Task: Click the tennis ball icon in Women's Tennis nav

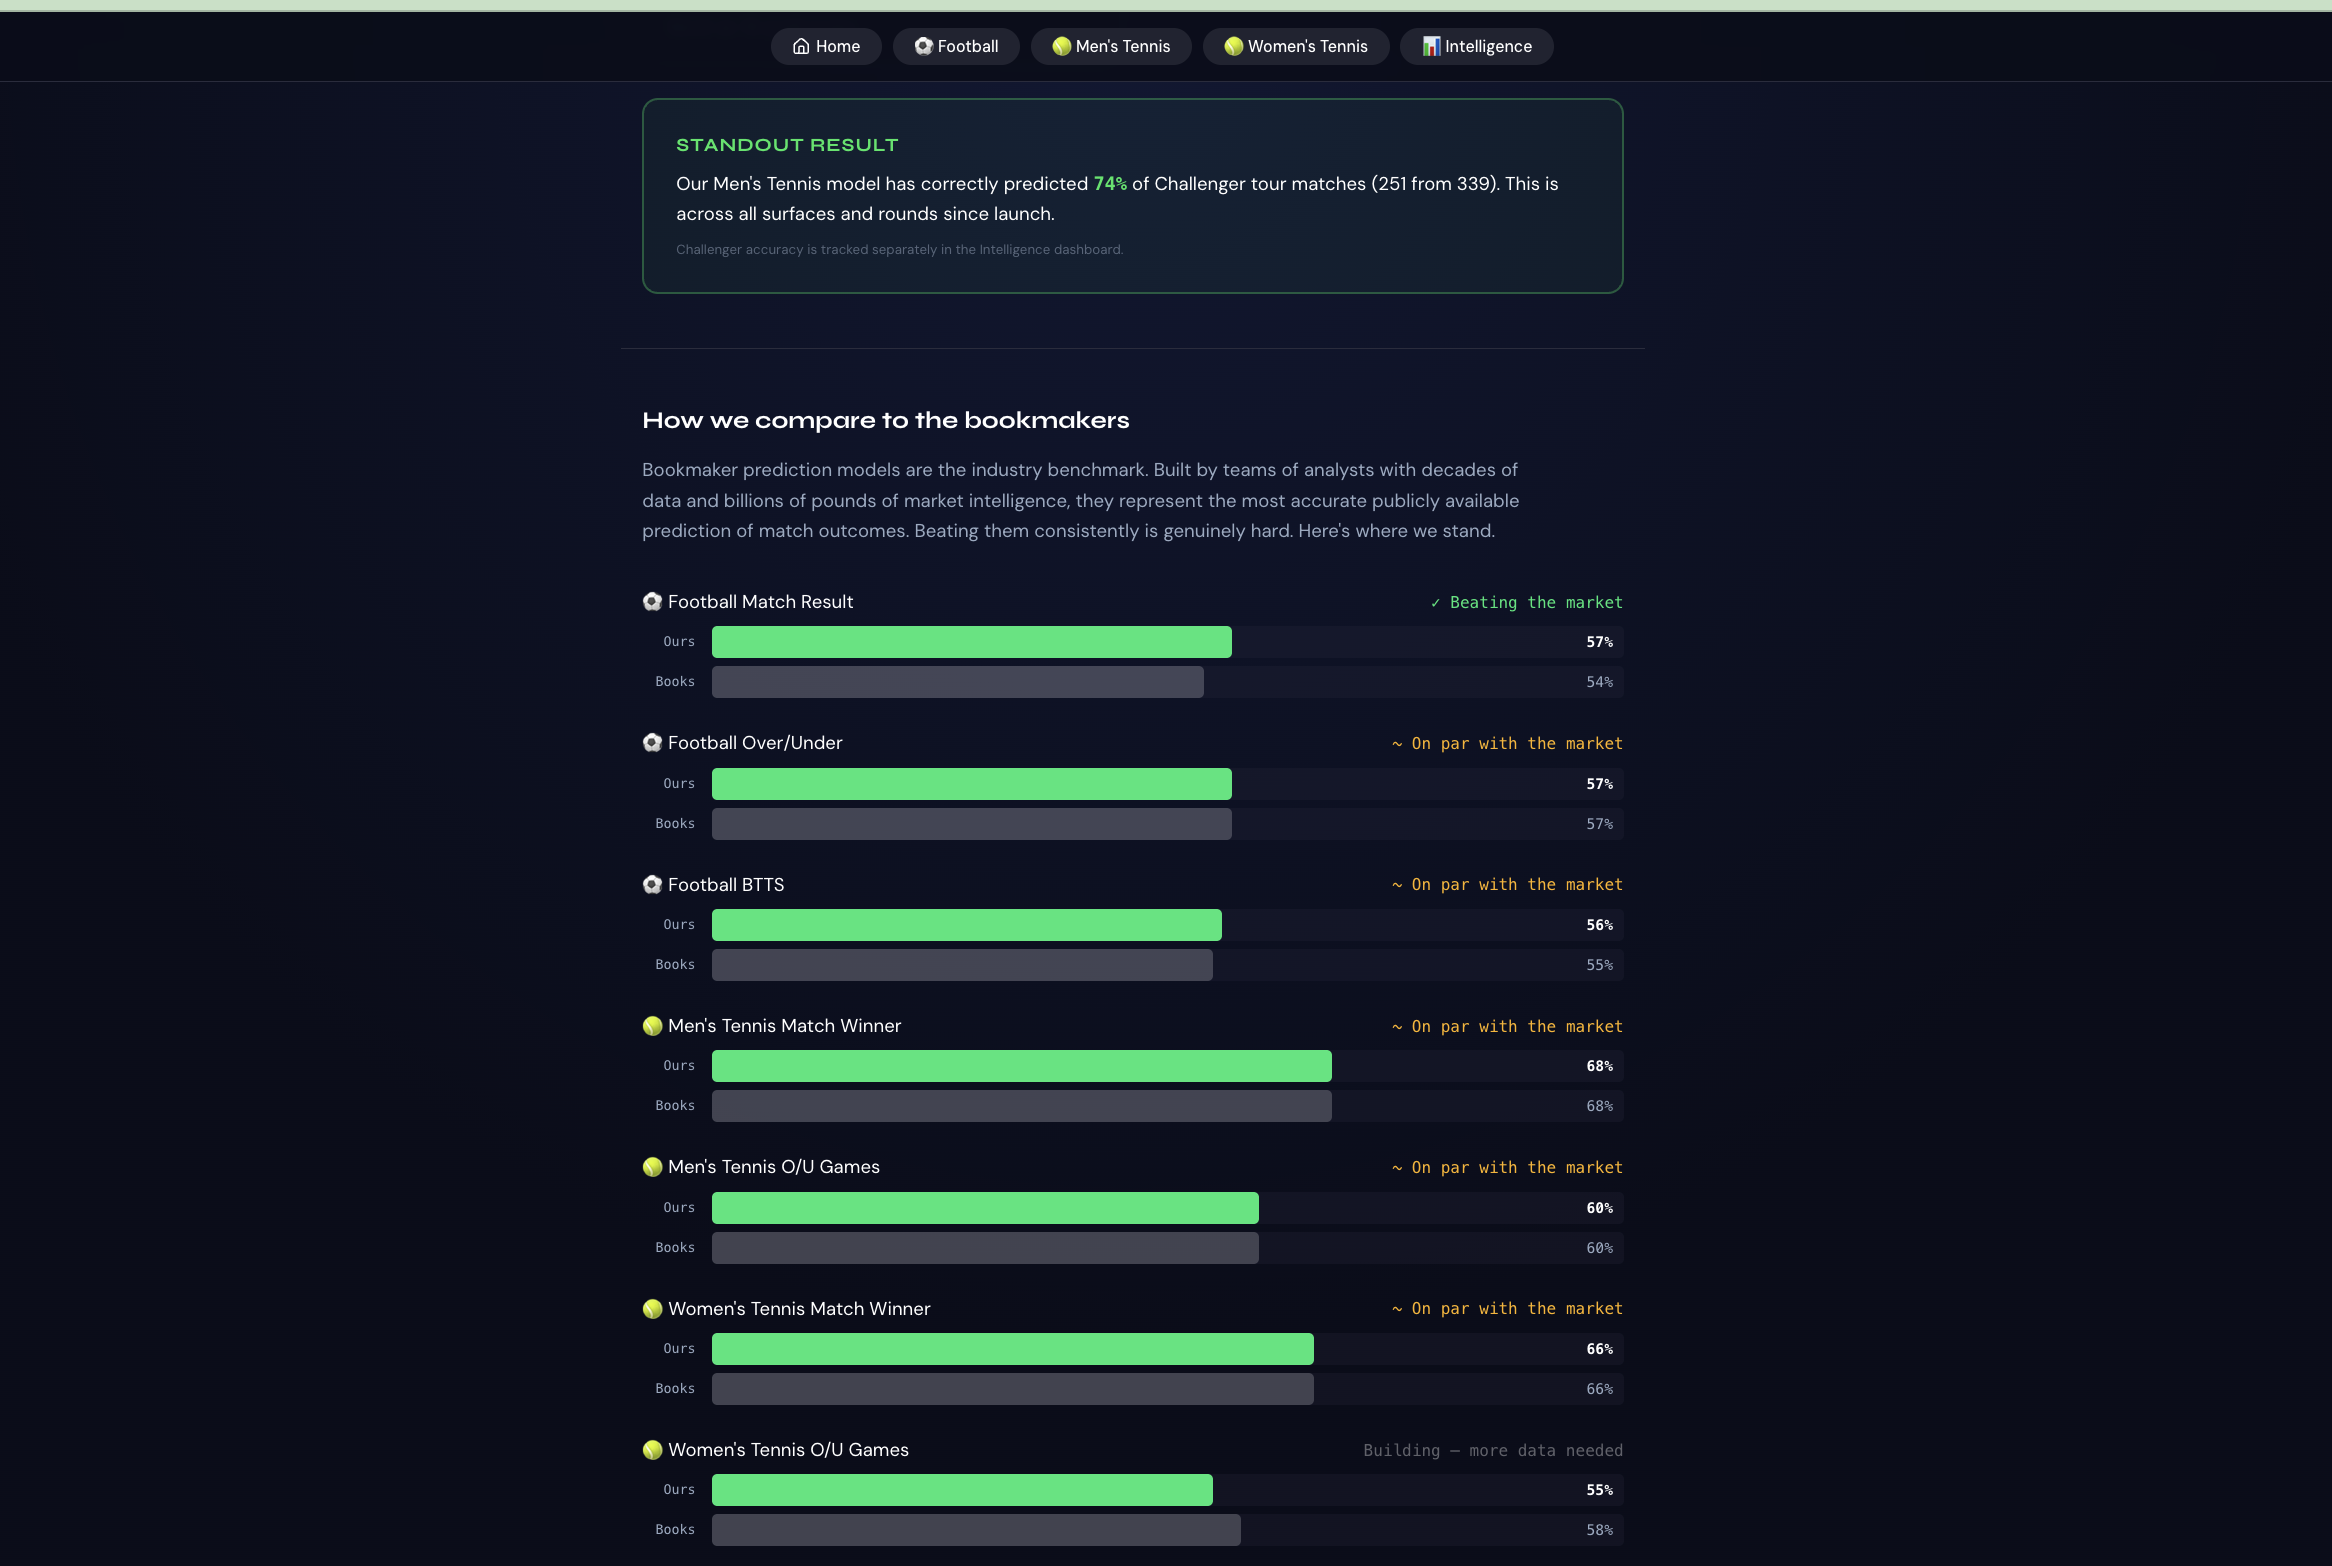Action: pyautogui.click(x=1234, y=46)
